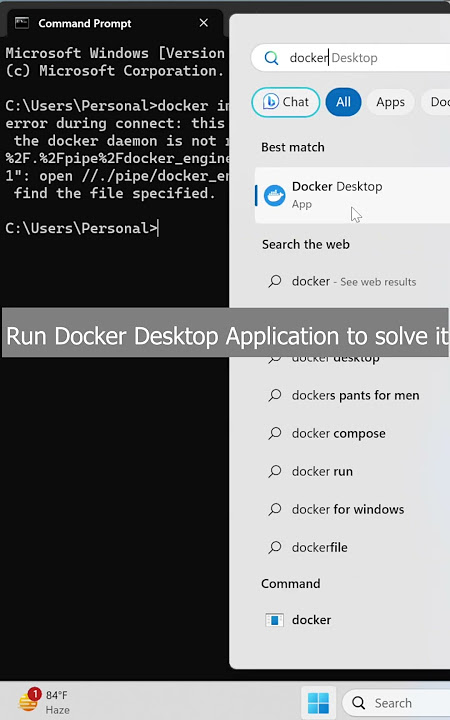Image resolution: width=450 pixels, height=720 pixels.
Task: Click the Windows Start button
Action: (318, 703)
